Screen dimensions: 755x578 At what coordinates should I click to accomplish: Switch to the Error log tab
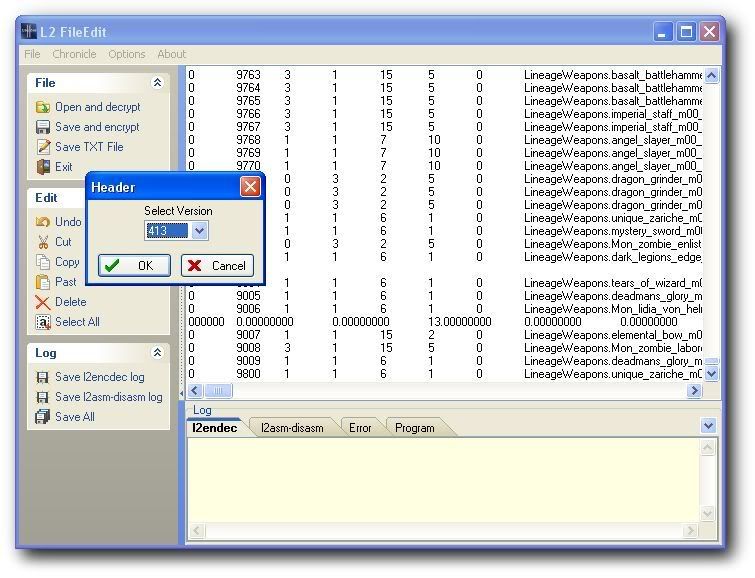[x=360, y=428]
